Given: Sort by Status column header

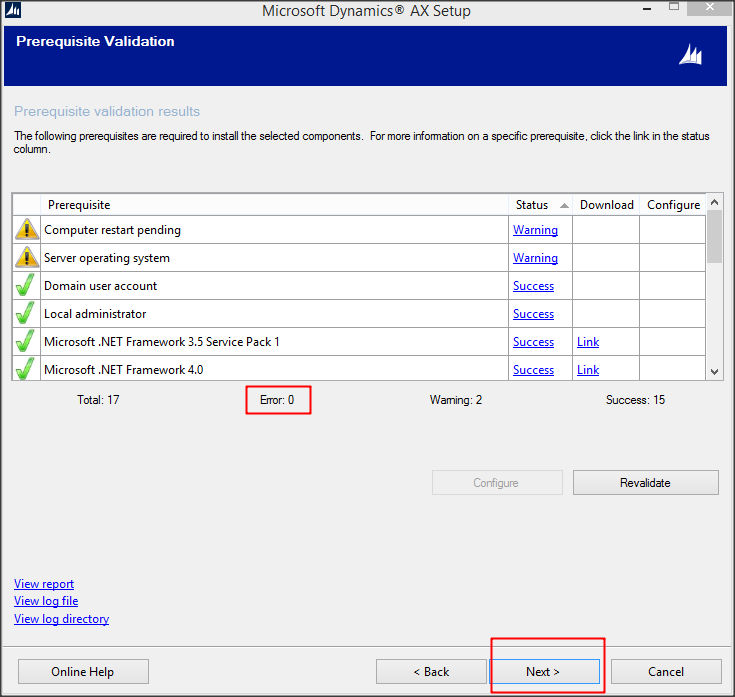Looking at the screenshot, I should (540, 205).
